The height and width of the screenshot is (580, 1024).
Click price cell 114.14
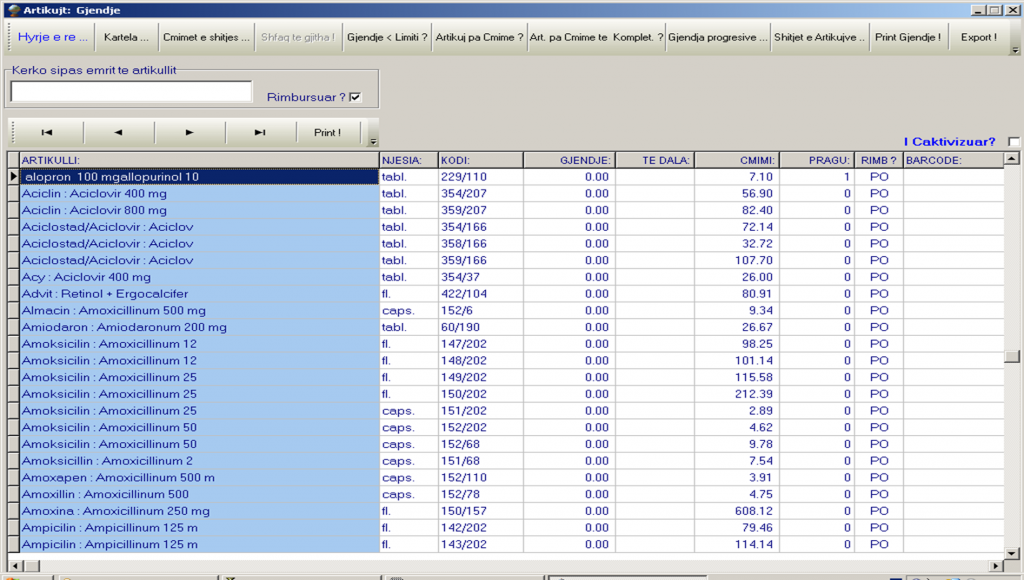click(737, 545)
